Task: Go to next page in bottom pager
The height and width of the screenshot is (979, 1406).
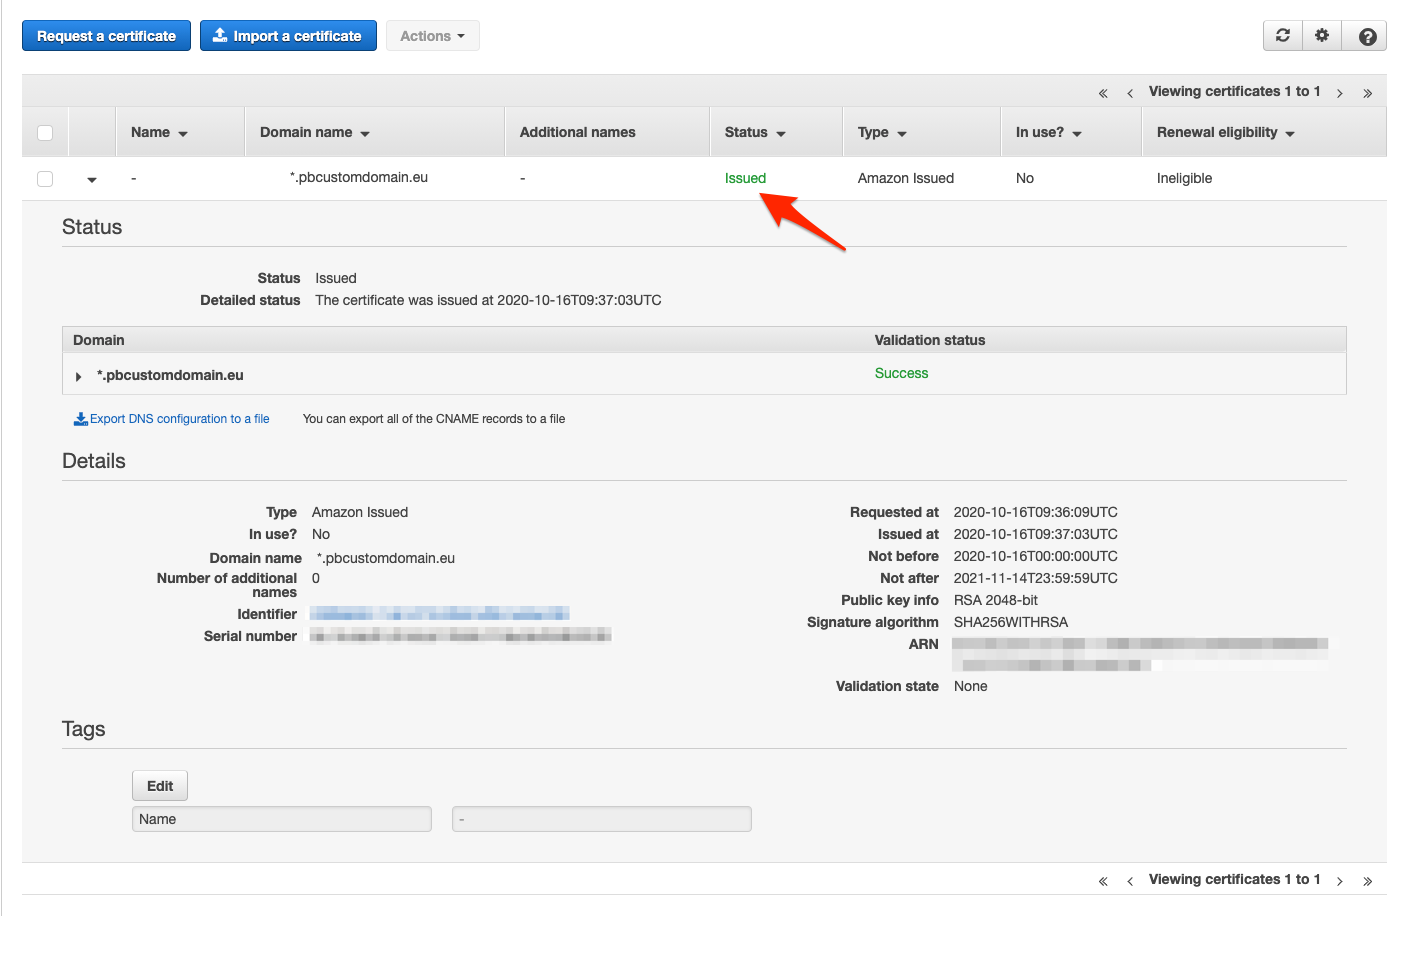Action: click(1339, 881)
